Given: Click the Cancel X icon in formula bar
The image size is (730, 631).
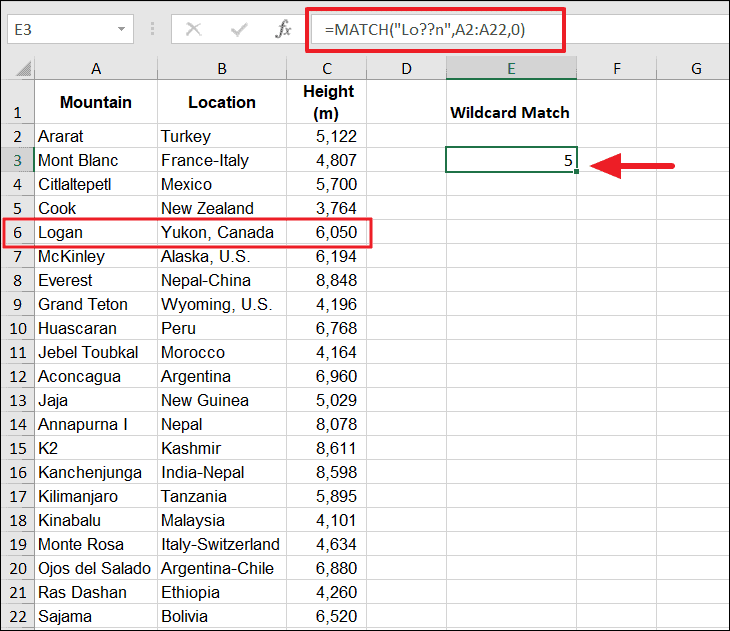Looking at the screenshot, I should [x=193, y=29].
